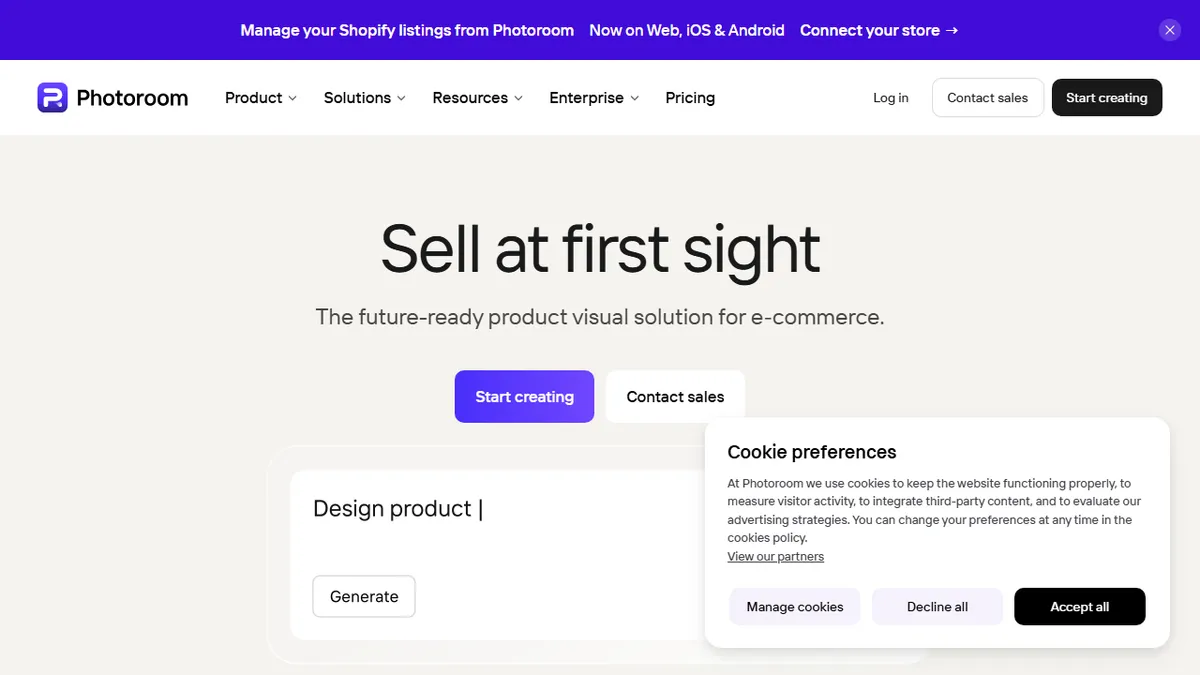Click the black Start creating header button
Image resolution: width=1200 pixels, height=675 pixels.
point(1107,98)
